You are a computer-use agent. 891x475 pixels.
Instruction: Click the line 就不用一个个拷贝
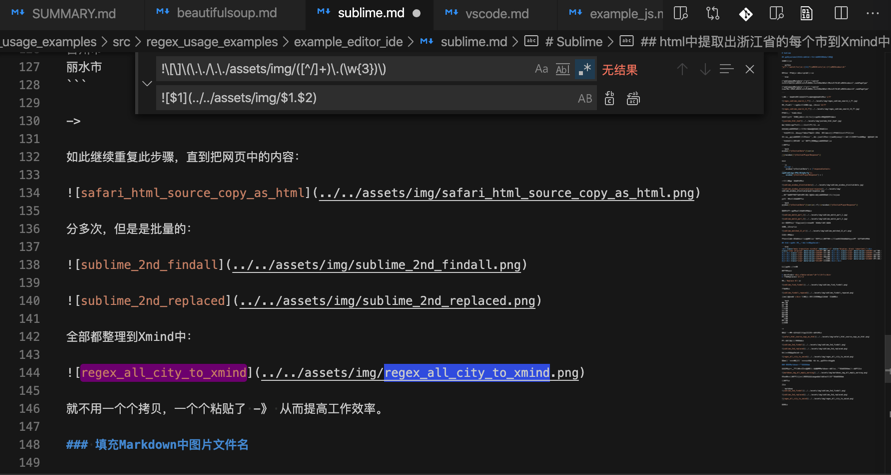tap(225, 409)
